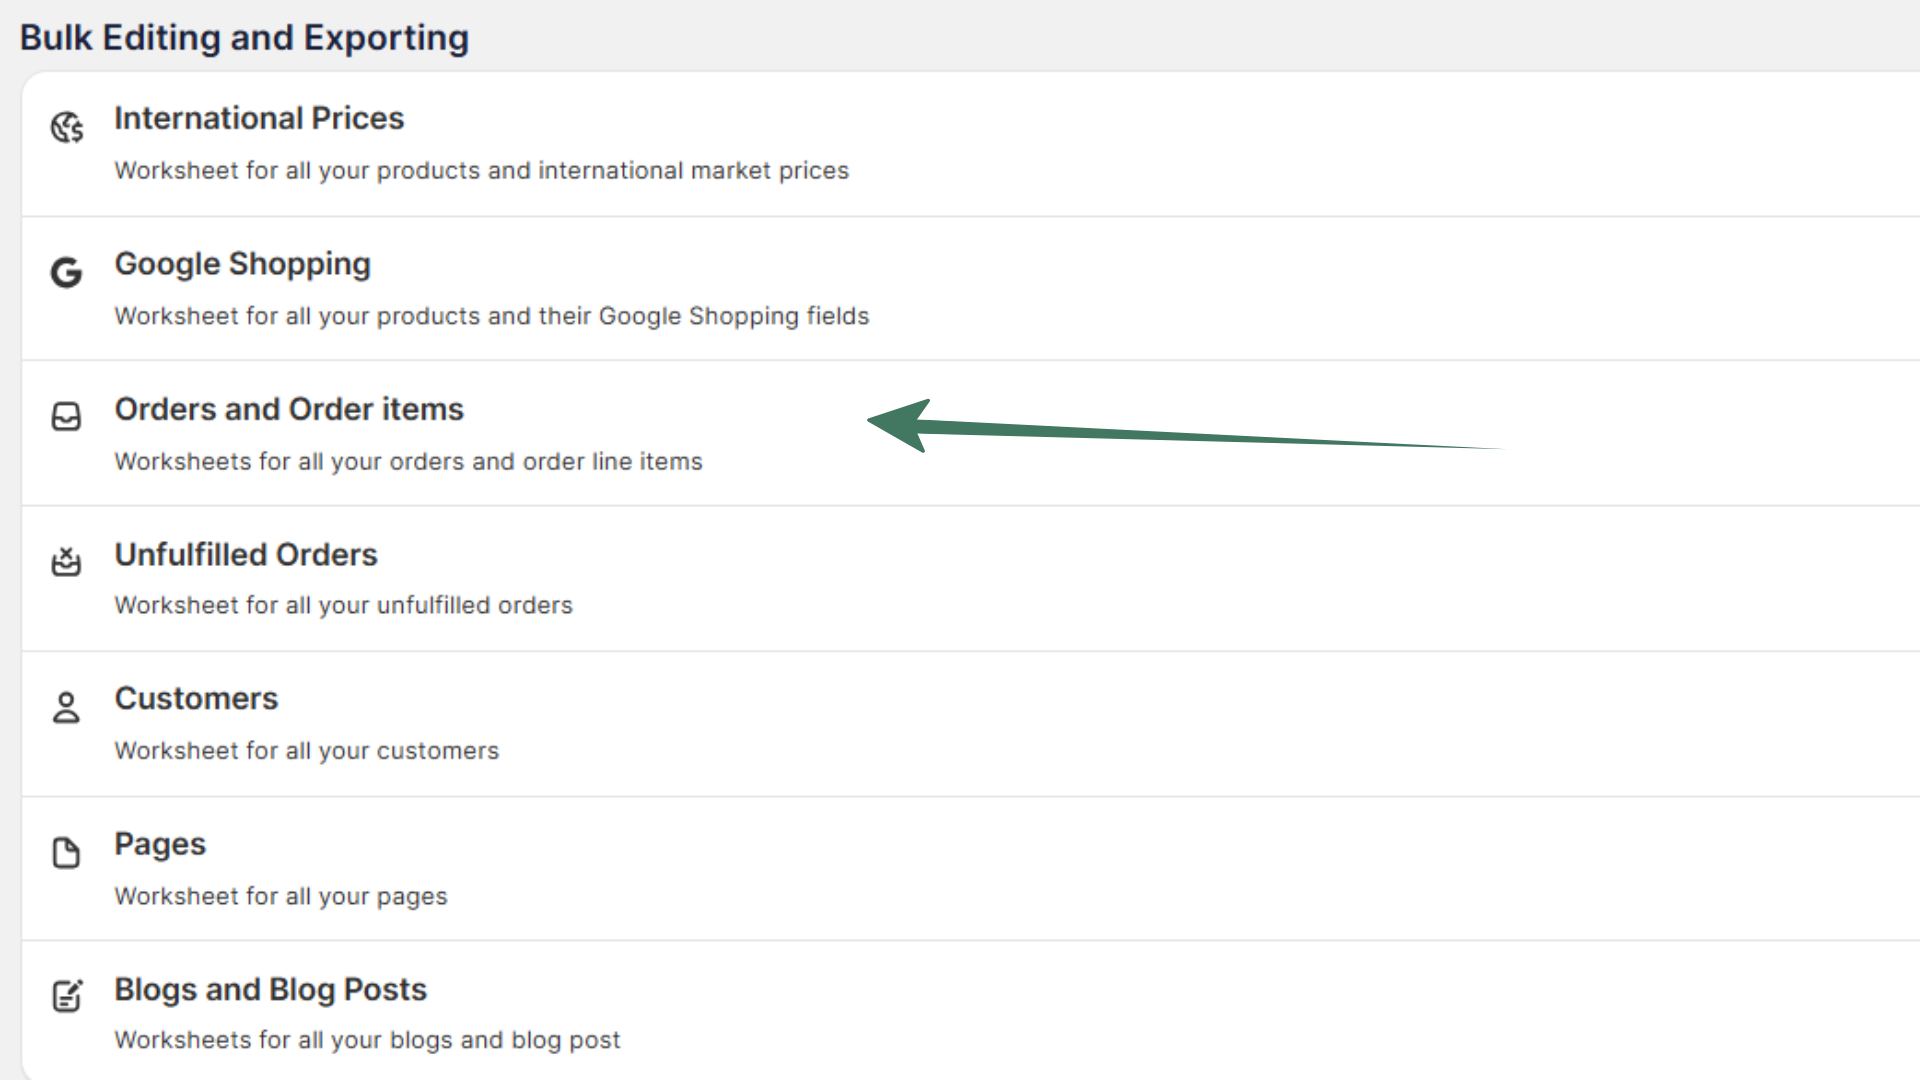This screenshot has width=1920, height=1080.
Task: Click the Google Shopping G icon
Action: click(x=67, y=272)
